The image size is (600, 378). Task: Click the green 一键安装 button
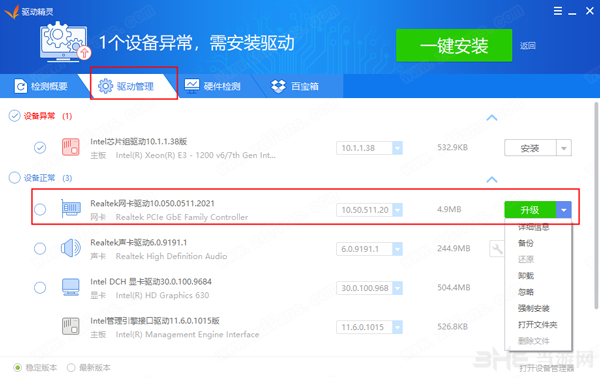point(454,46)
